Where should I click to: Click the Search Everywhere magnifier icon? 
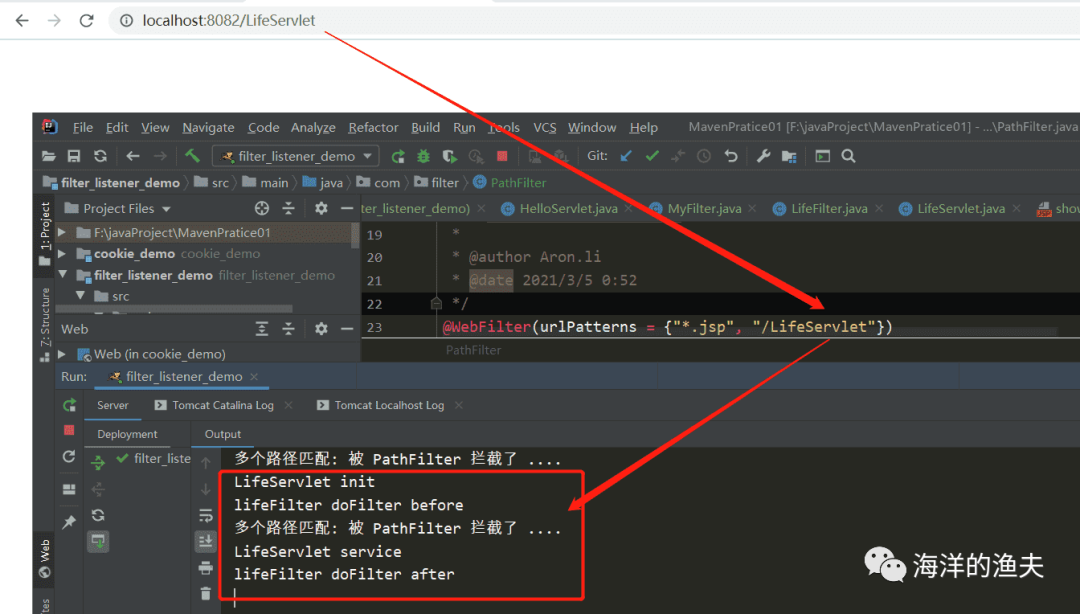tap(849, 156)
